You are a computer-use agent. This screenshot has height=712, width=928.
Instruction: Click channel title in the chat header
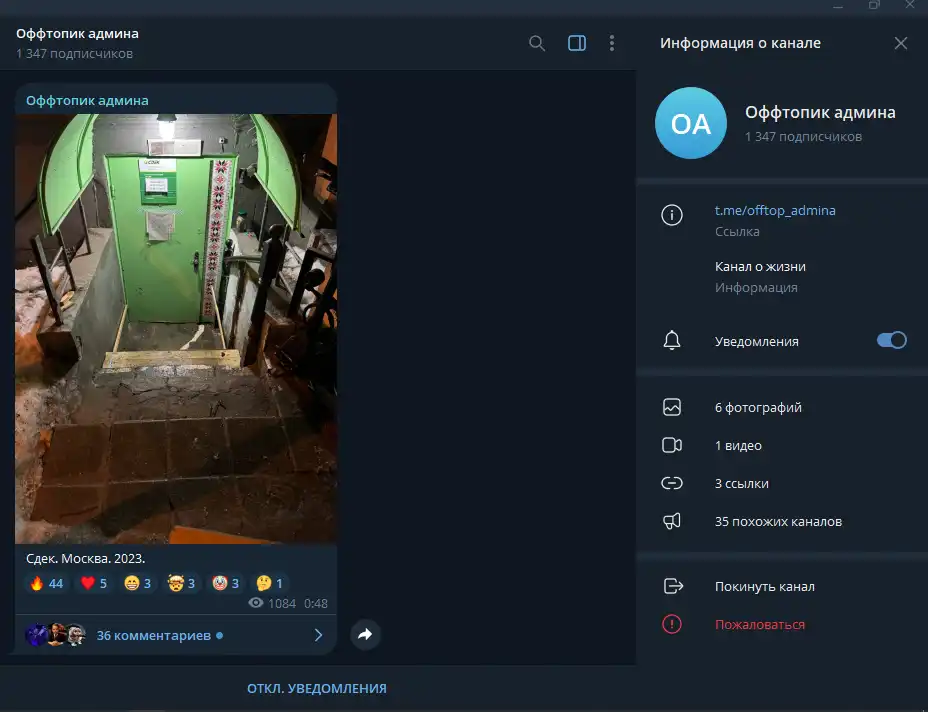[x=78, y=34]
